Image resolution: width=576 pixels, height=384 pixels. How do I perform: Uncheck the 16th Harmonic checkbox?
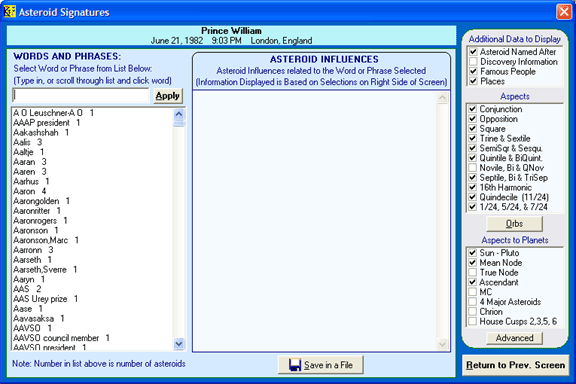(472, 187)
